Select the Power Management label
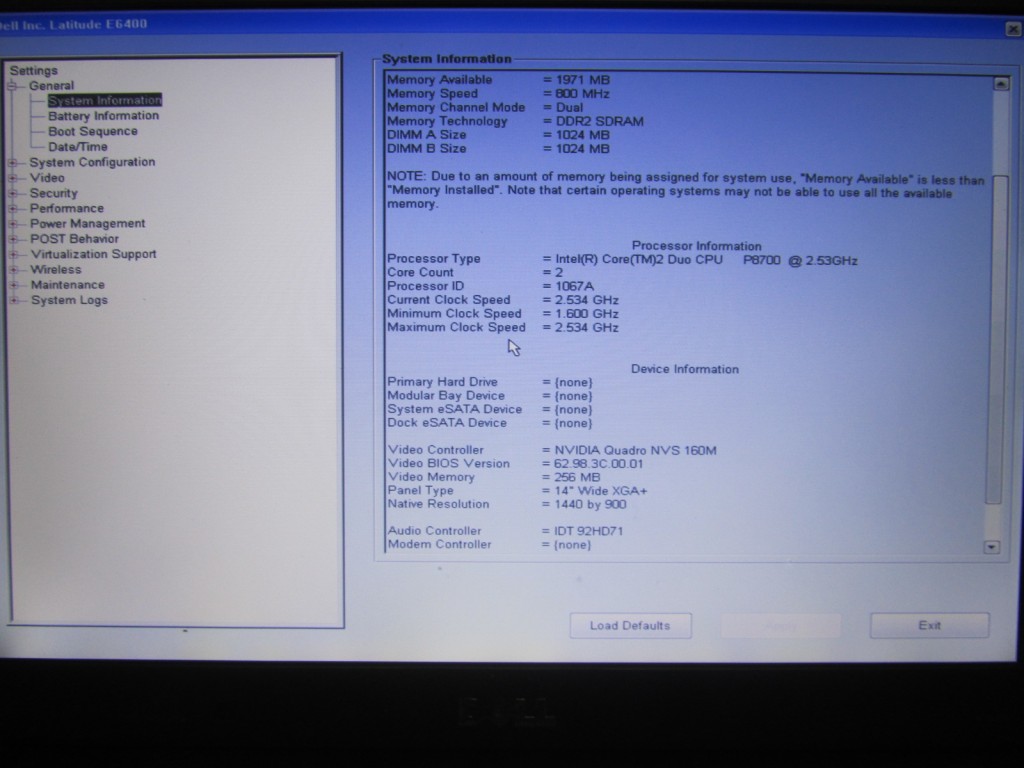 [88, 223]
